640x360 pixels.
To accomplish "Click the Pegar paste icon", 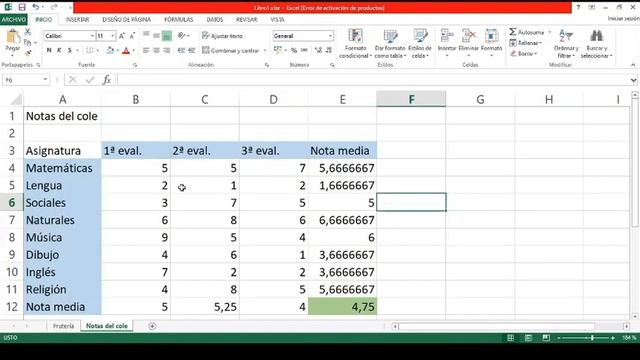I will coord(13,37).
